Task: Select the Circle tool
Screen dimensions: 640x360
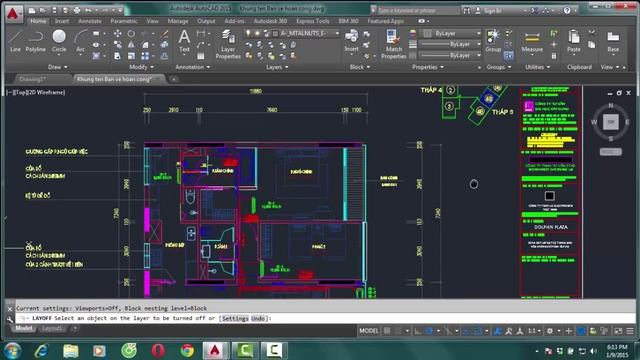Action: pyautogui.click(x=59, y=41)
